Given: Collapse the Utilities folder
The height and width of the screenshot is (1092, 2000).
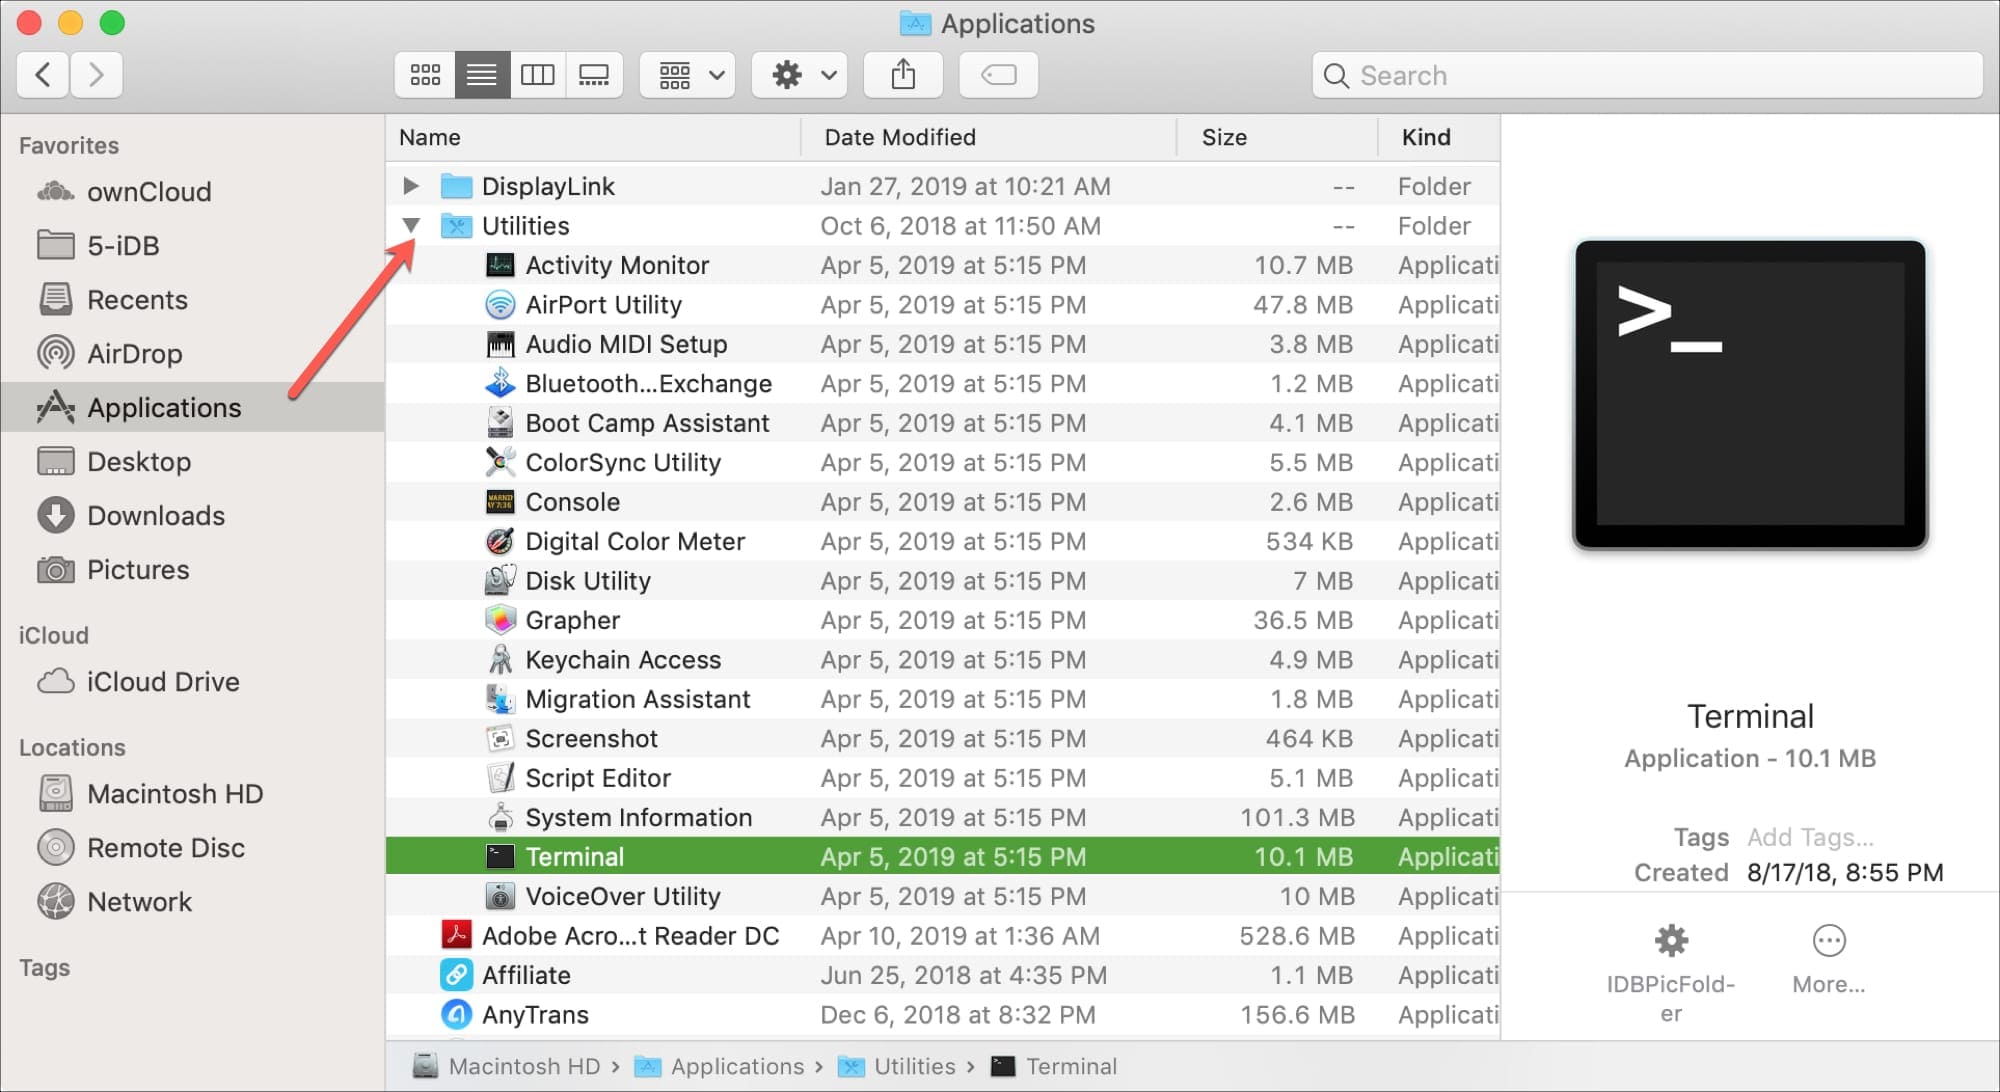Looking at the screenshot, I should pyautogui.click(x=409, y=226).
